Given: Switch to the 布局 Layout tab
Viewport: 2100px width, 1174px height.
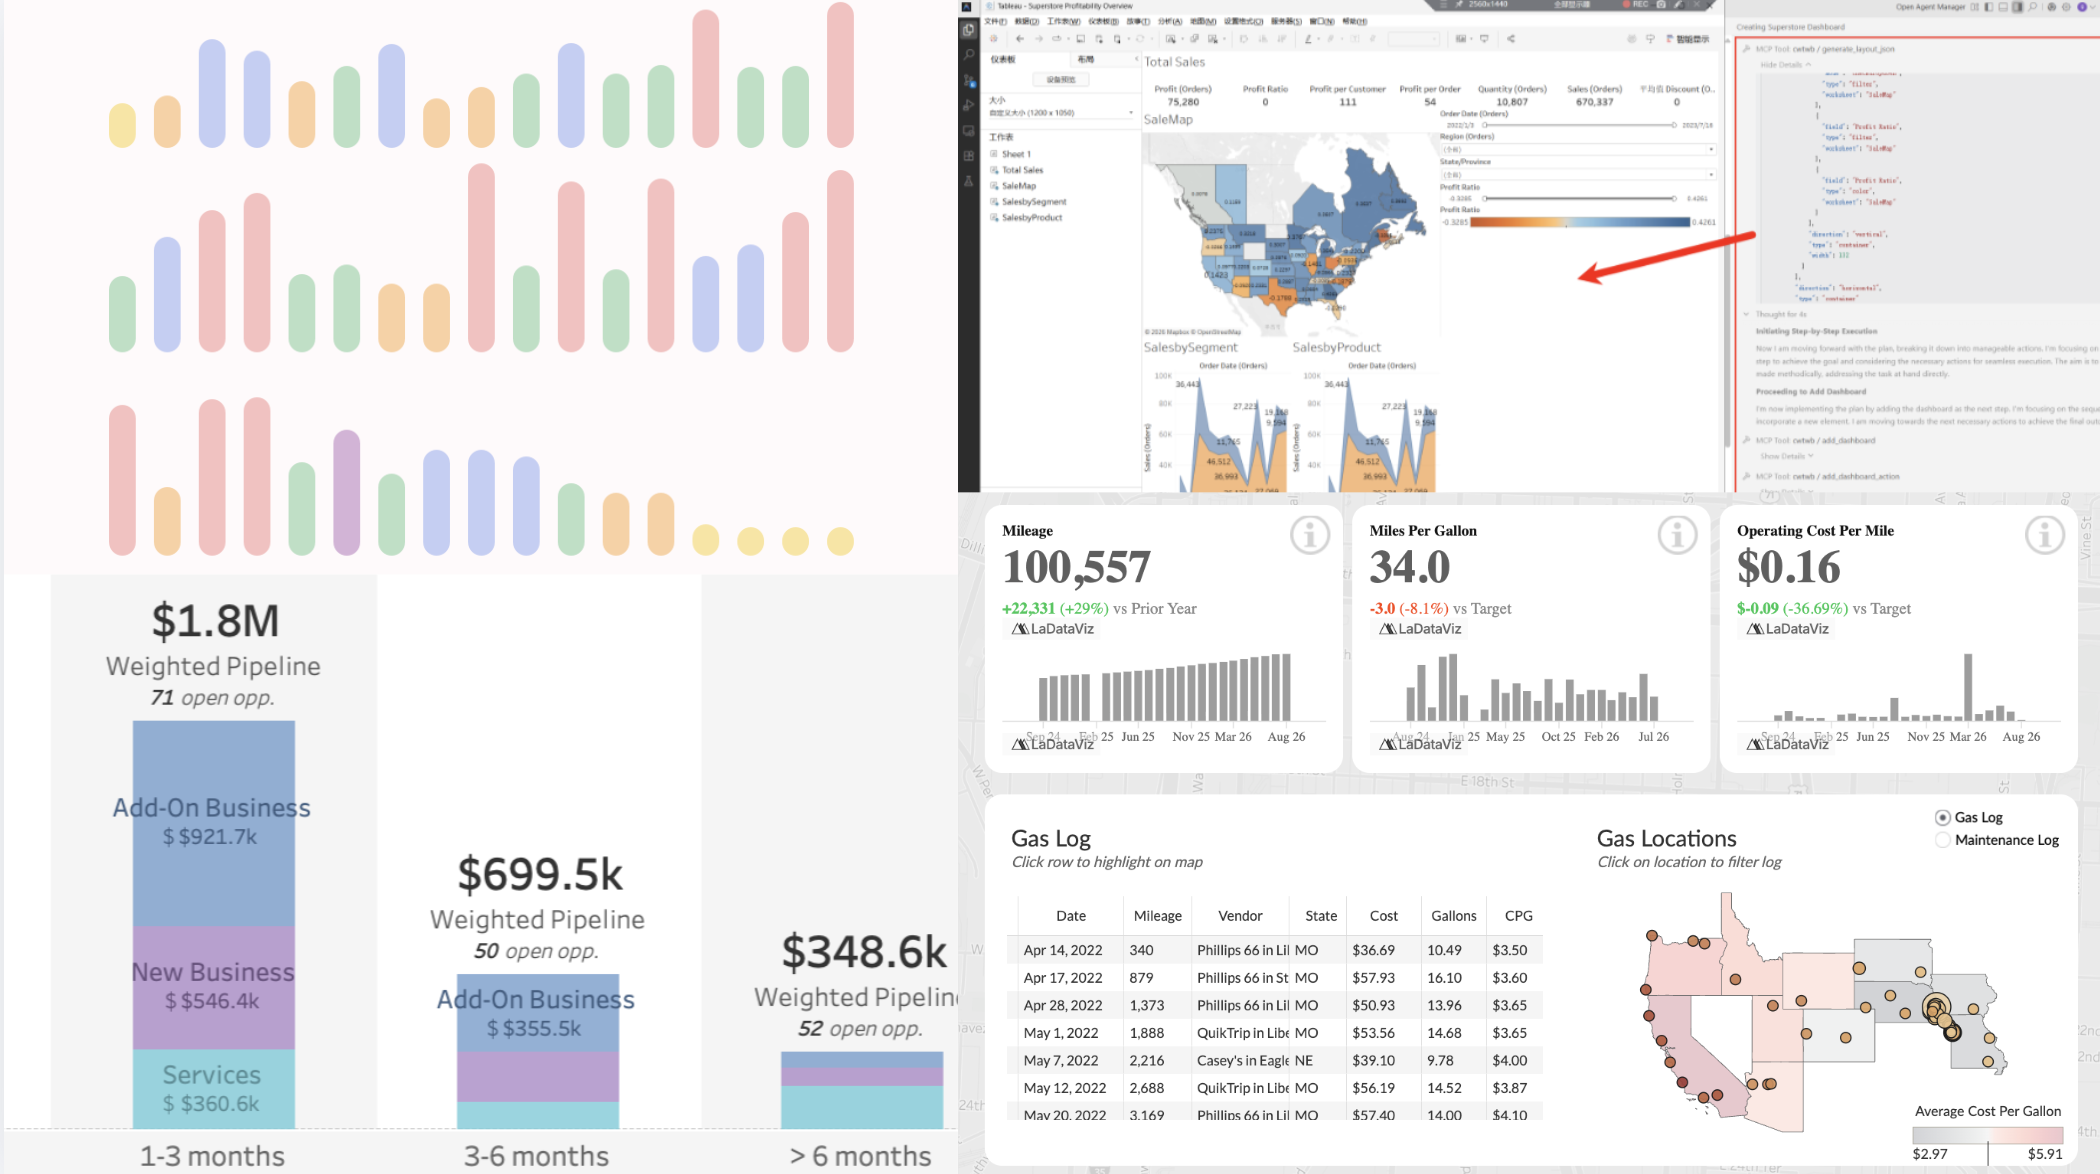Looking at the screenshot, I should (1085, 60).
